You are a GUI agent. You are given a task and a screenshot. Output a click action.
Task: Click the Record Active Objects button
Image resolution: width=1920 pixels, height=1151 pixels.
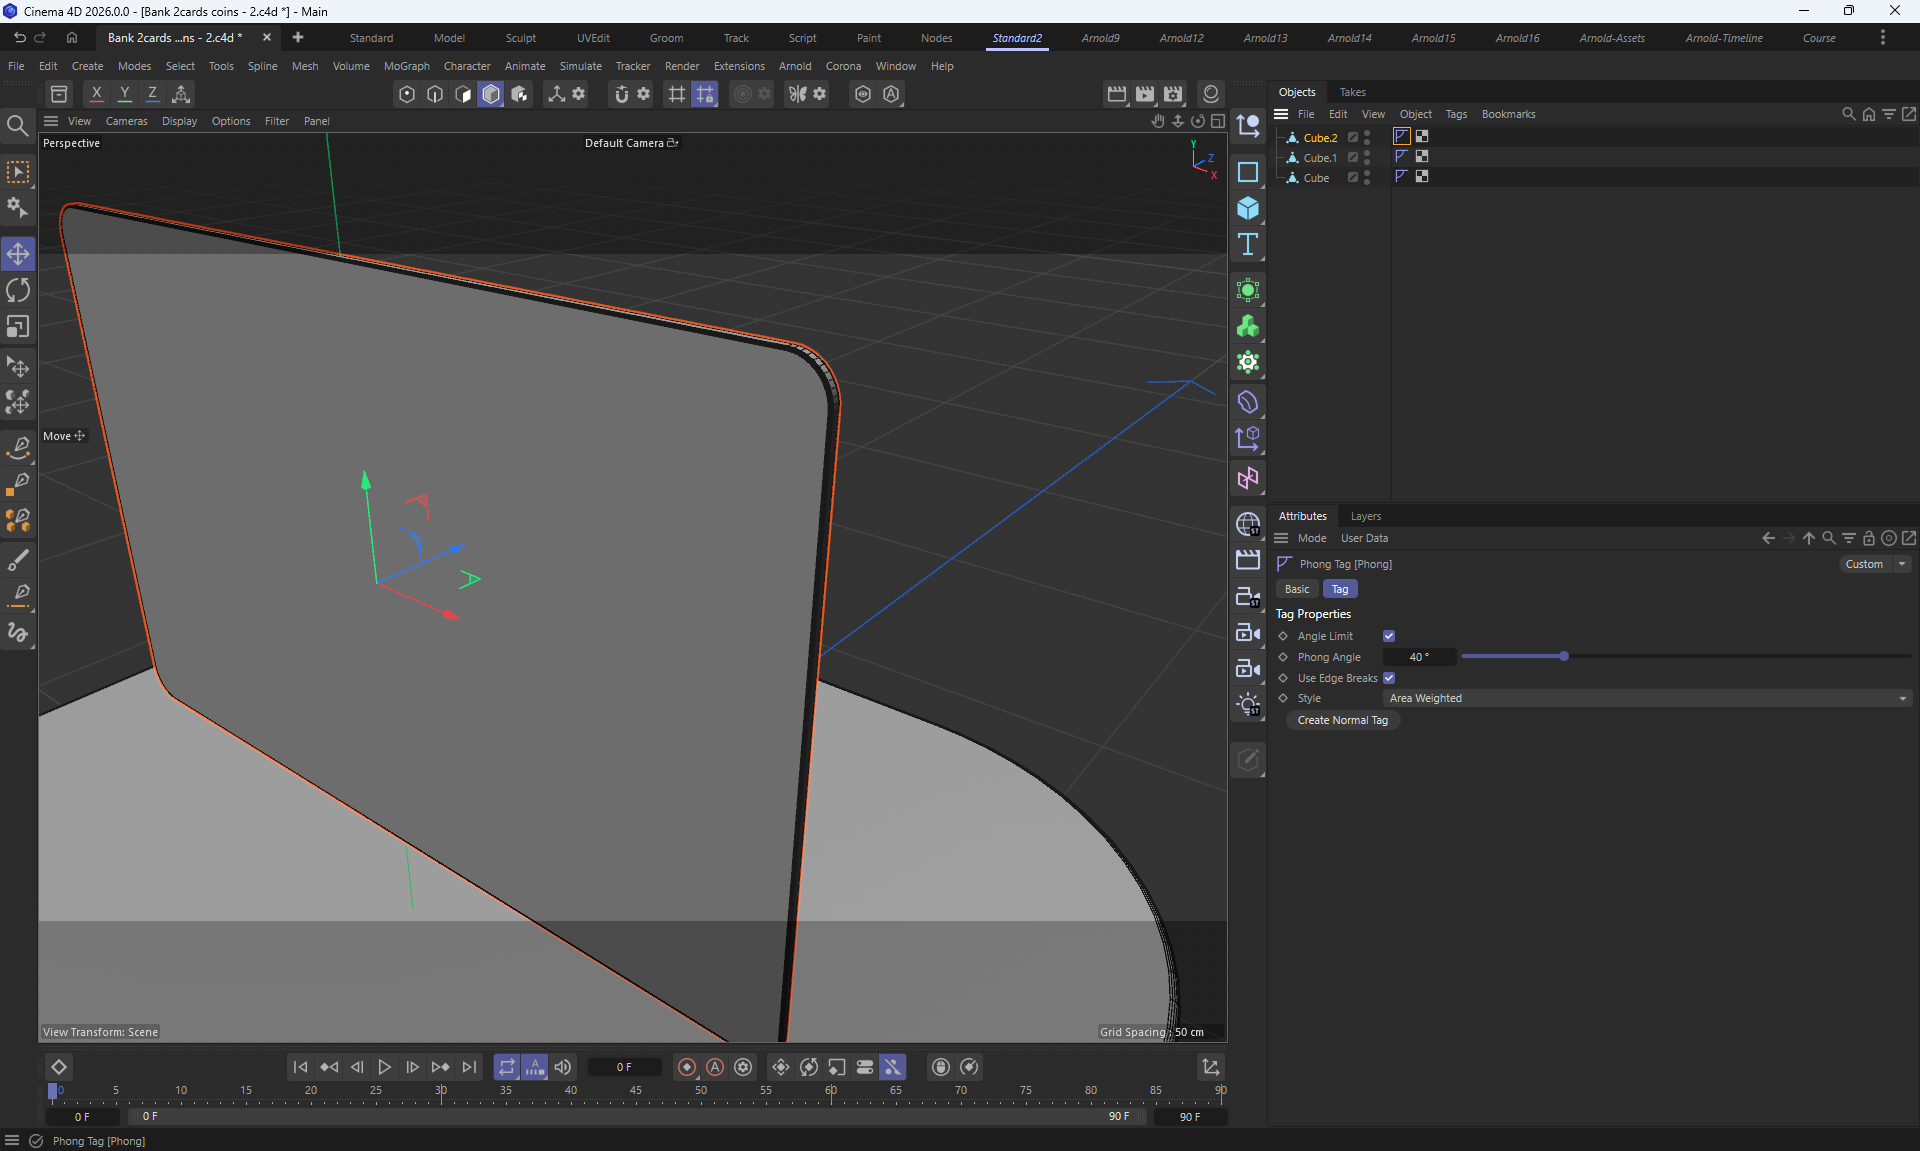(686, 1067)
